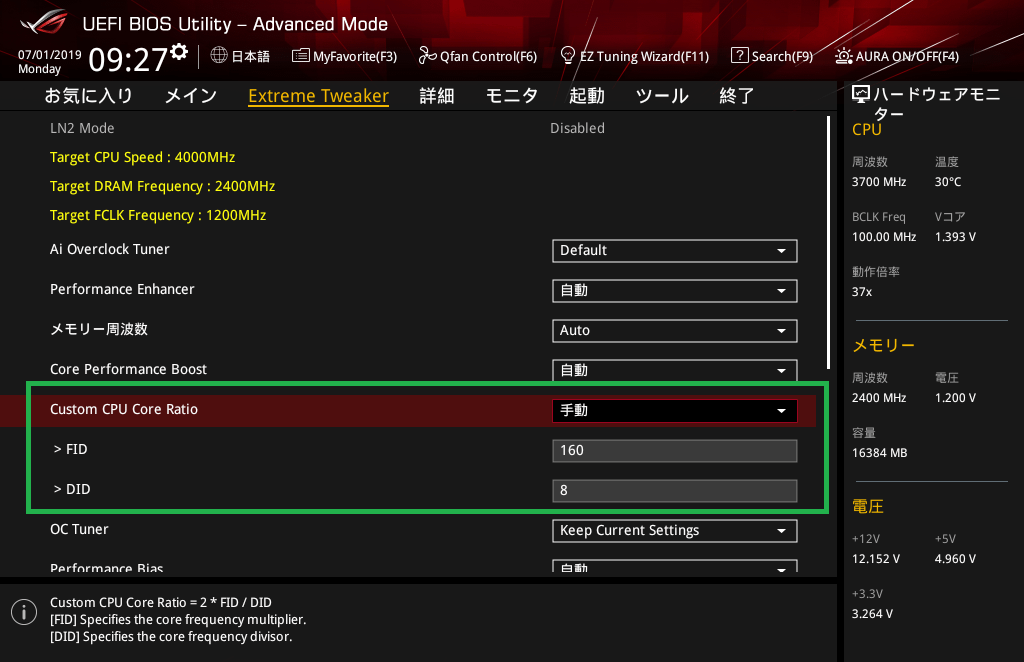Click Target DRAM Frequency : 2400MHz text
The image size is (1024, 662).
coord(163,186)
